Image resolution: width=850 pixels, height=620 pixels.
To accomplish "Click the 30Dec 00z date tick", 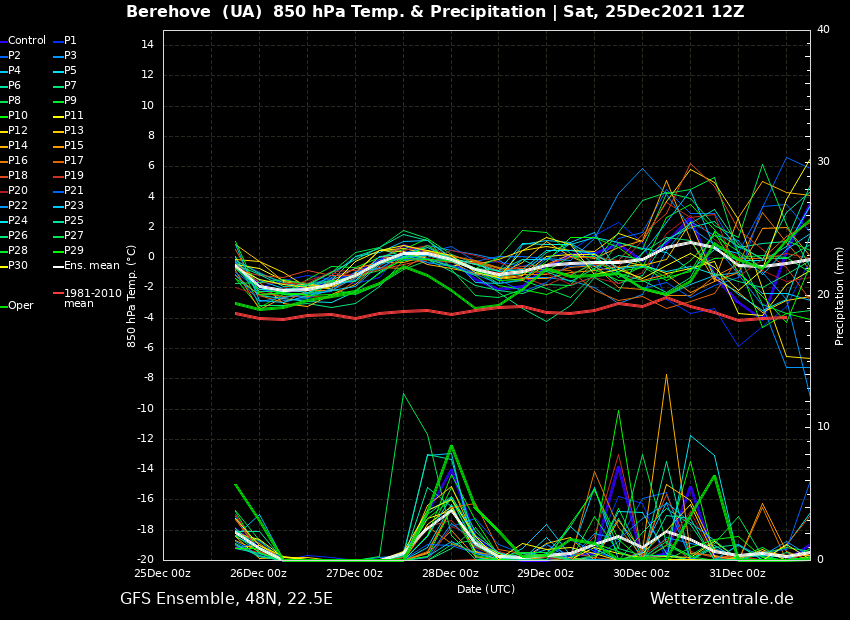I will click(641, 574).
